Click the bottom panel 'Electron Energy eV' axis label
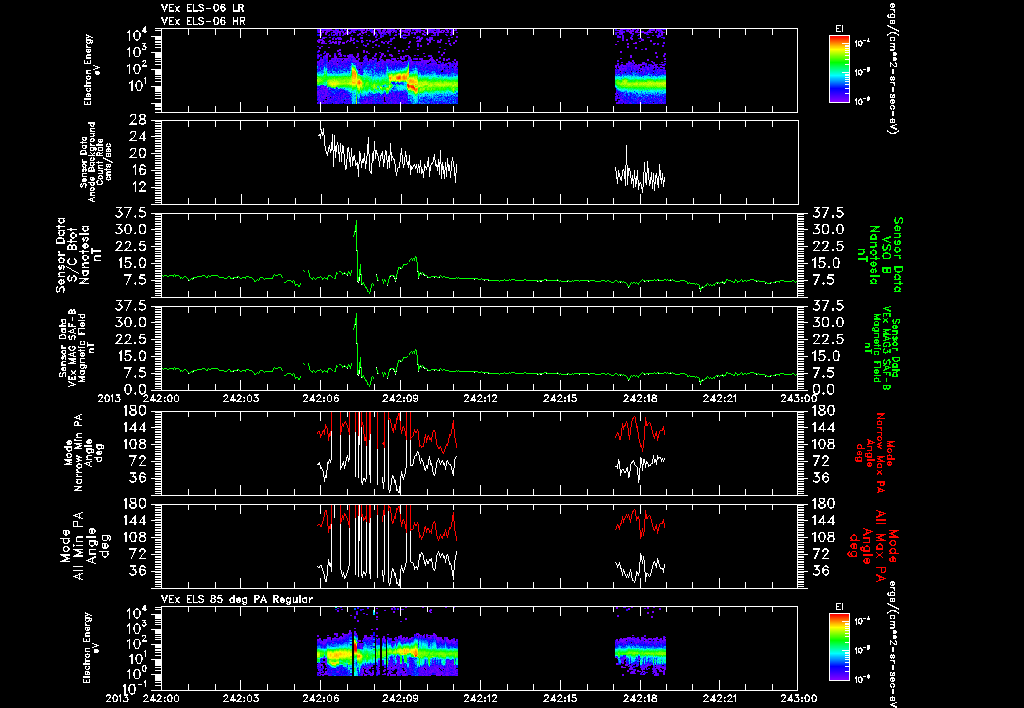The height and width of the screenshot is (708, 1024). [93, 648]
